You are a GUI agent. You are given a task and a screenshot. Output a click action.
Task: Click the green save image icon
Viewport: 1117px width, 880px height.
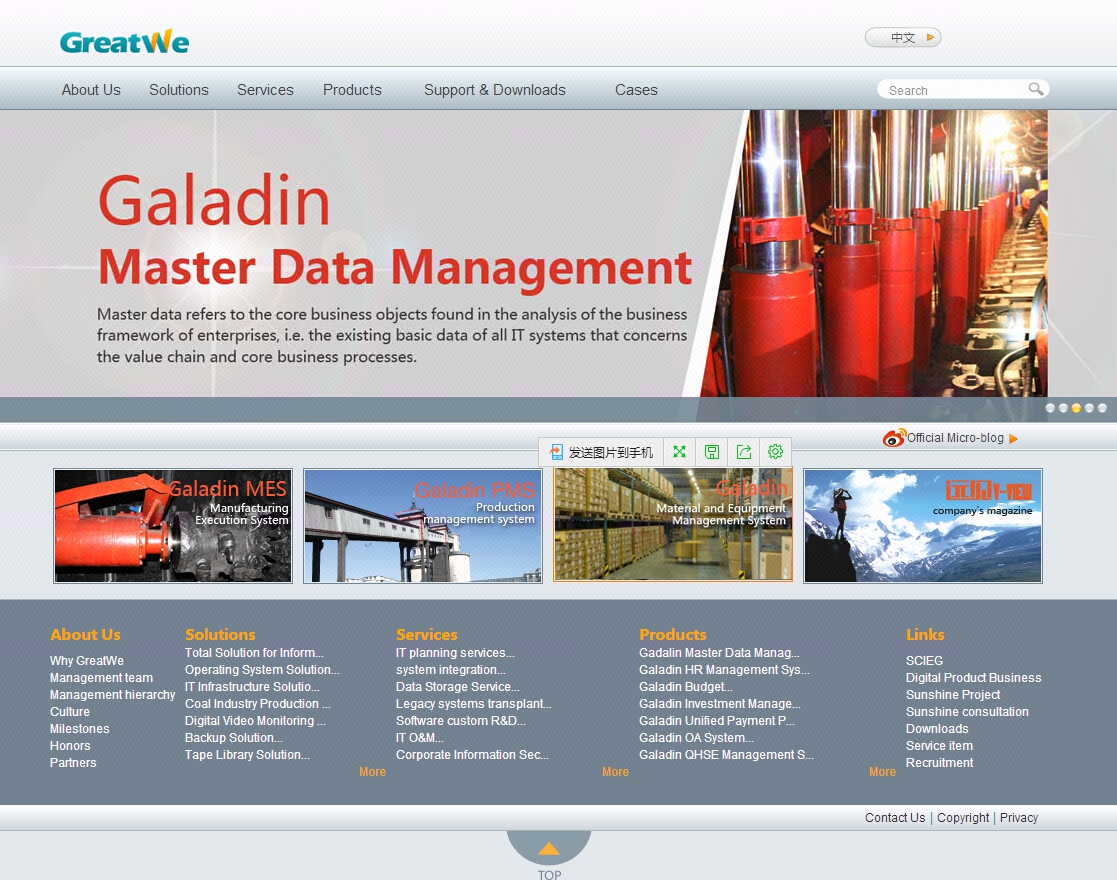711,452
